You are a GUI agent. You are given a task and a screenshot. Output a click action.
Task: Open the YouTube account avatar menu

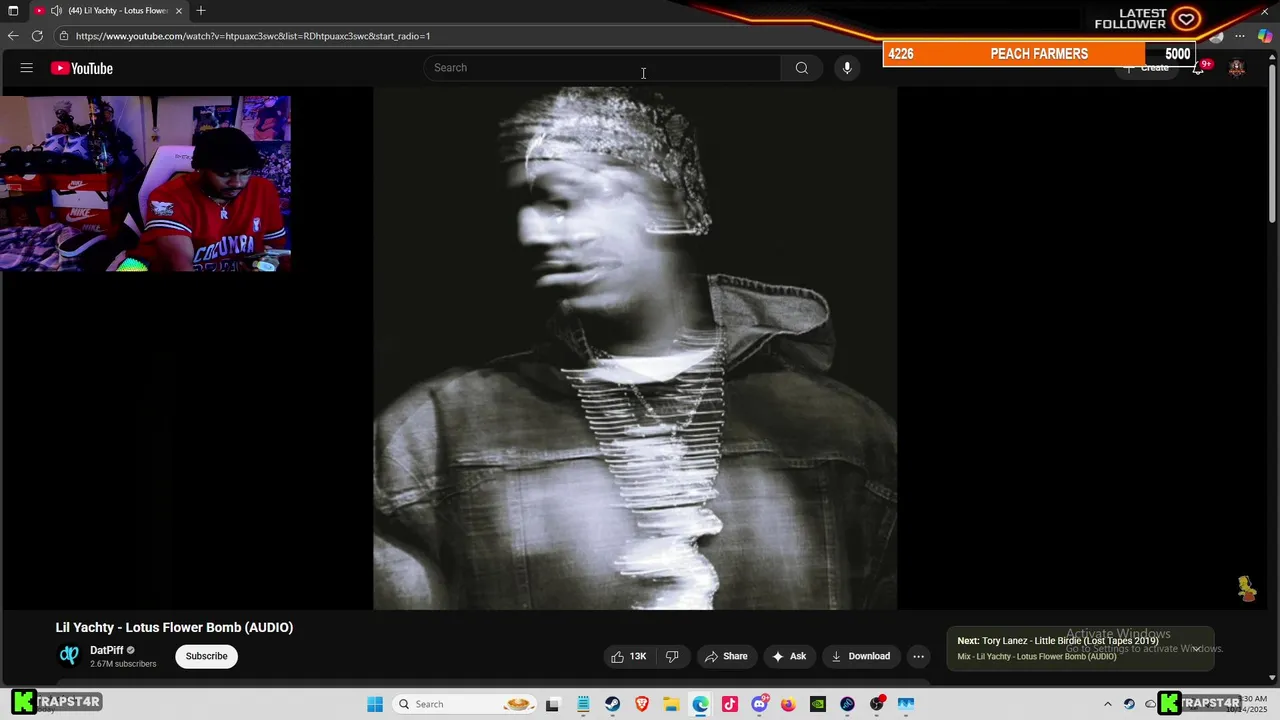click(x=1237, y=68)
